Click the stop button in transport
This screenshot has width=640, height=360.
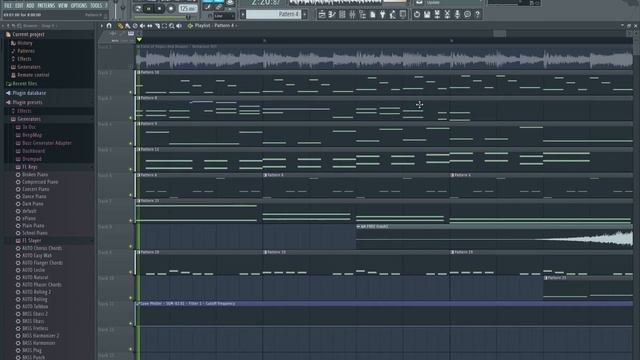pyautogui.click(x=160, y=9)
